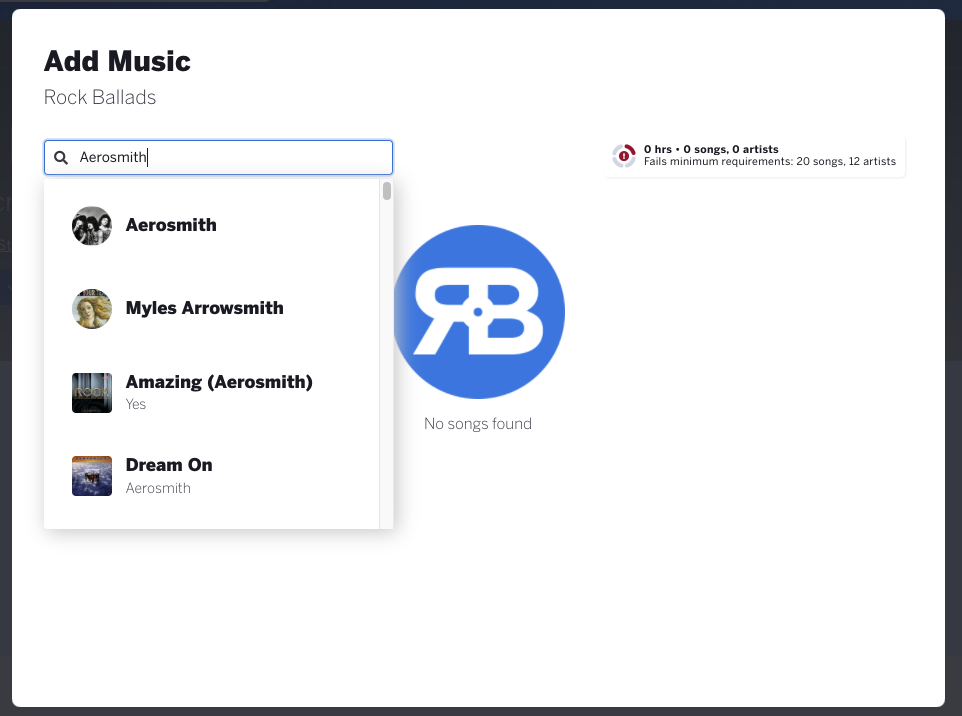Click the blue RB logo placeholder
This screenshot has width=962, height=716.
tap(479, 312)
